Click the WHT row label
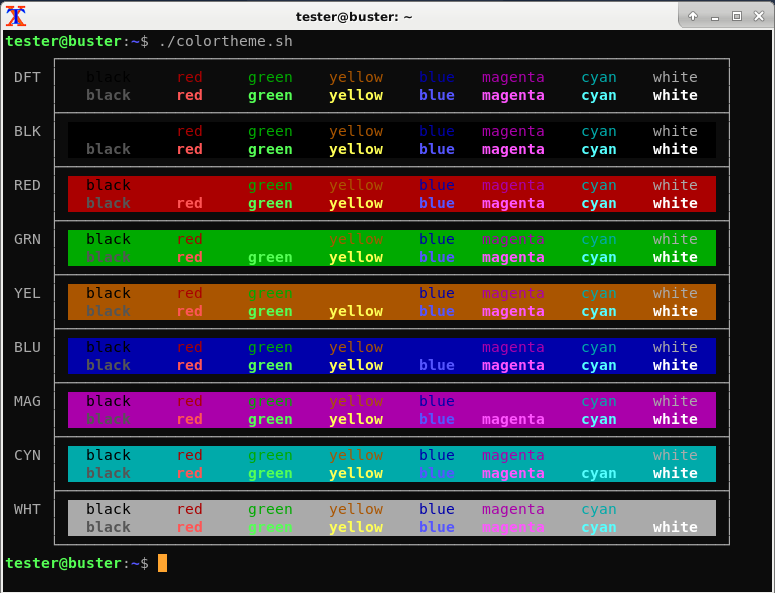The image size is (775, 593). [27, 509]
